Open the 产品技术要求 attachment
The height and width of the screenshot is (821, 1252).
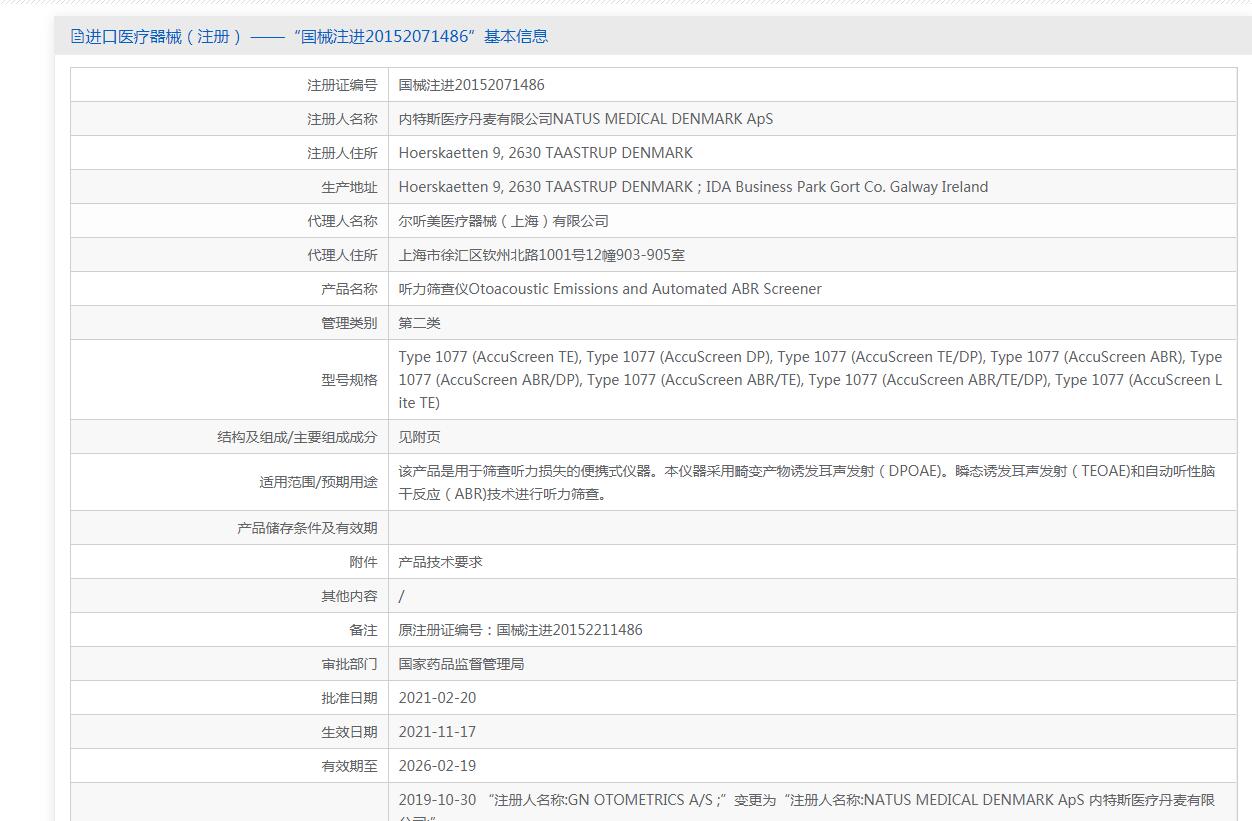440,562
